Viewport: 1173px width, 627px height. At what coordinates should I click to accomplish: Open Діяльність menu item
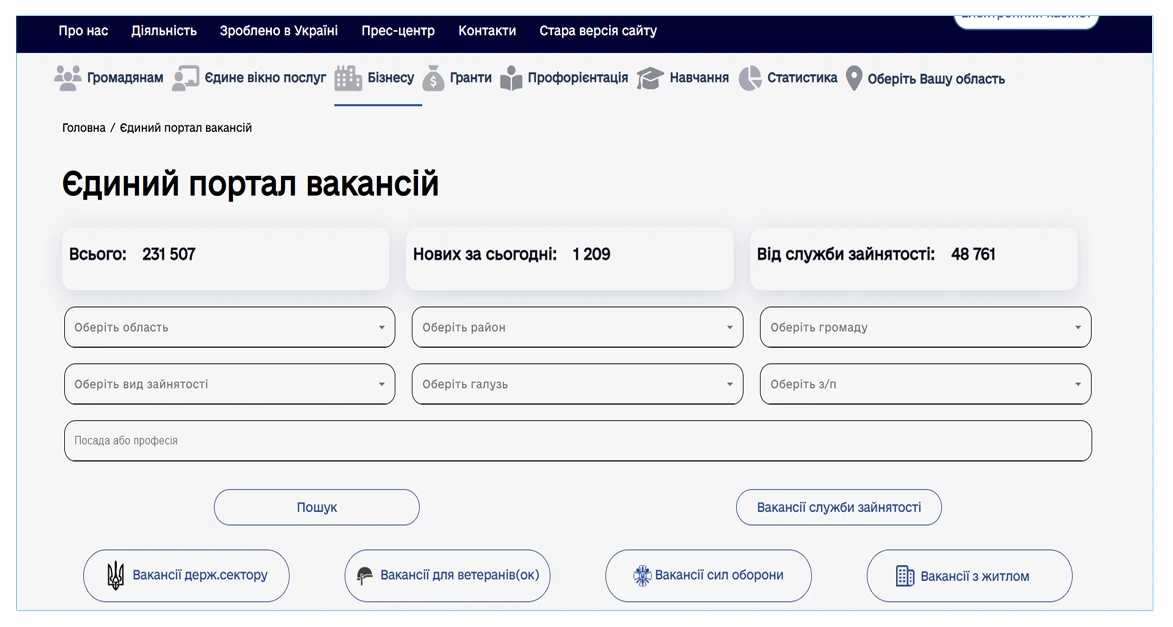point(164,31)
